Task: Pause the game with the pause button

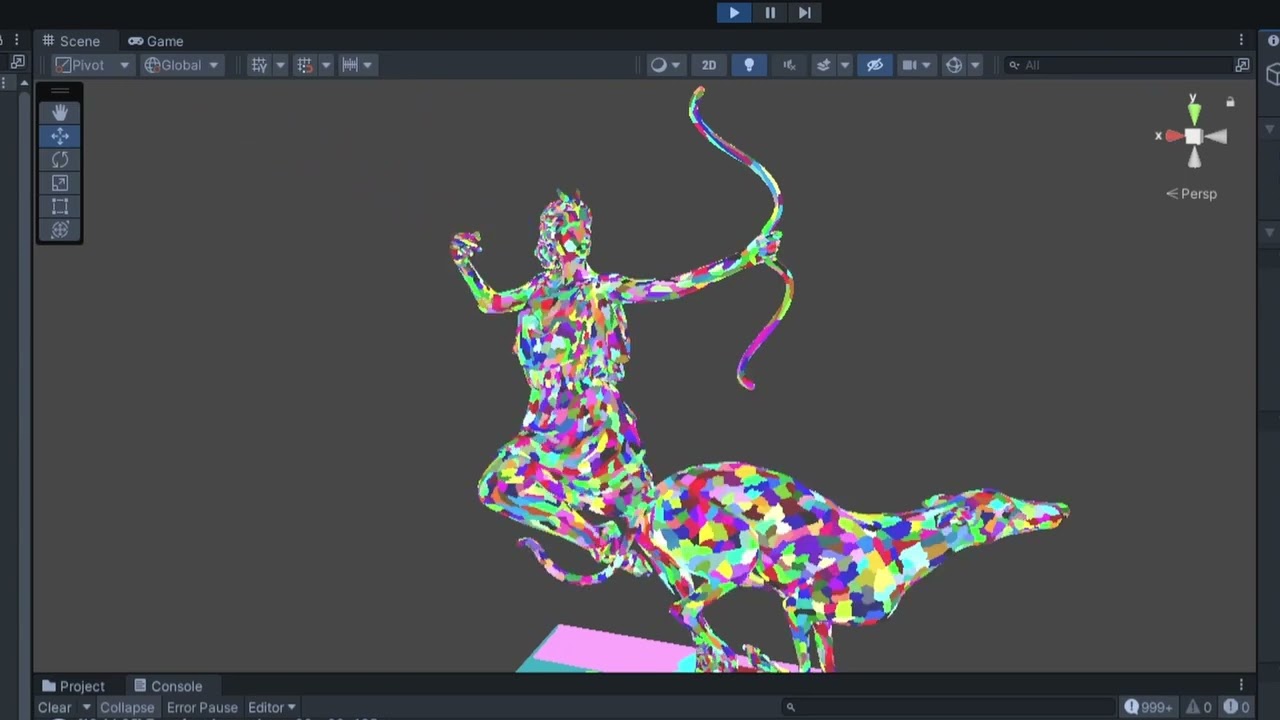Action: [x=770, y=12]
